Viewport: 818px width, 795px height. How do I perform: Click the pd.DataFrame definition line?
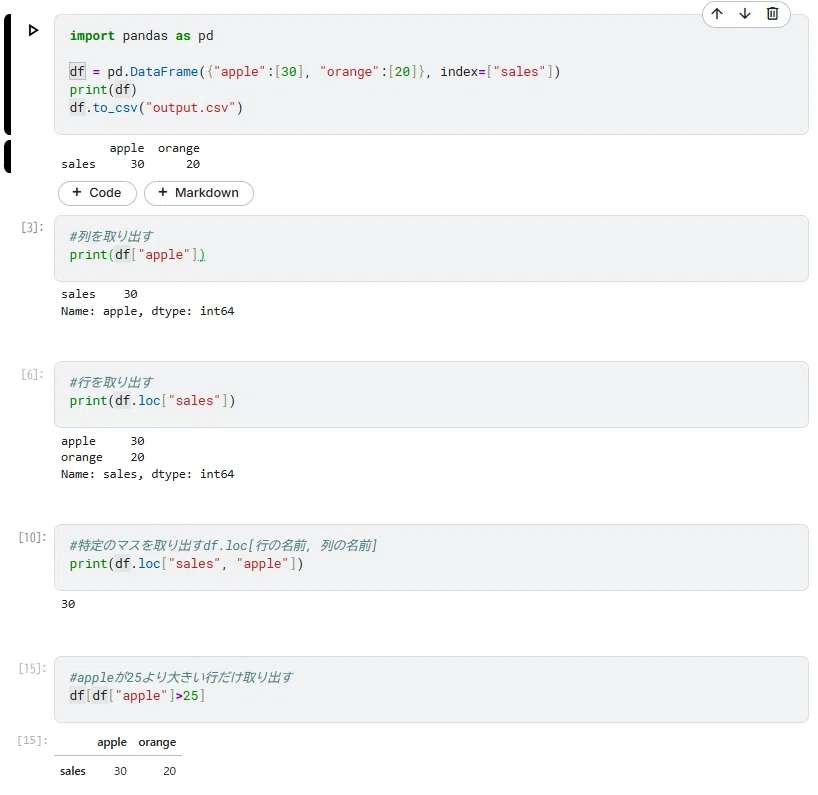(x=315, y=71)
